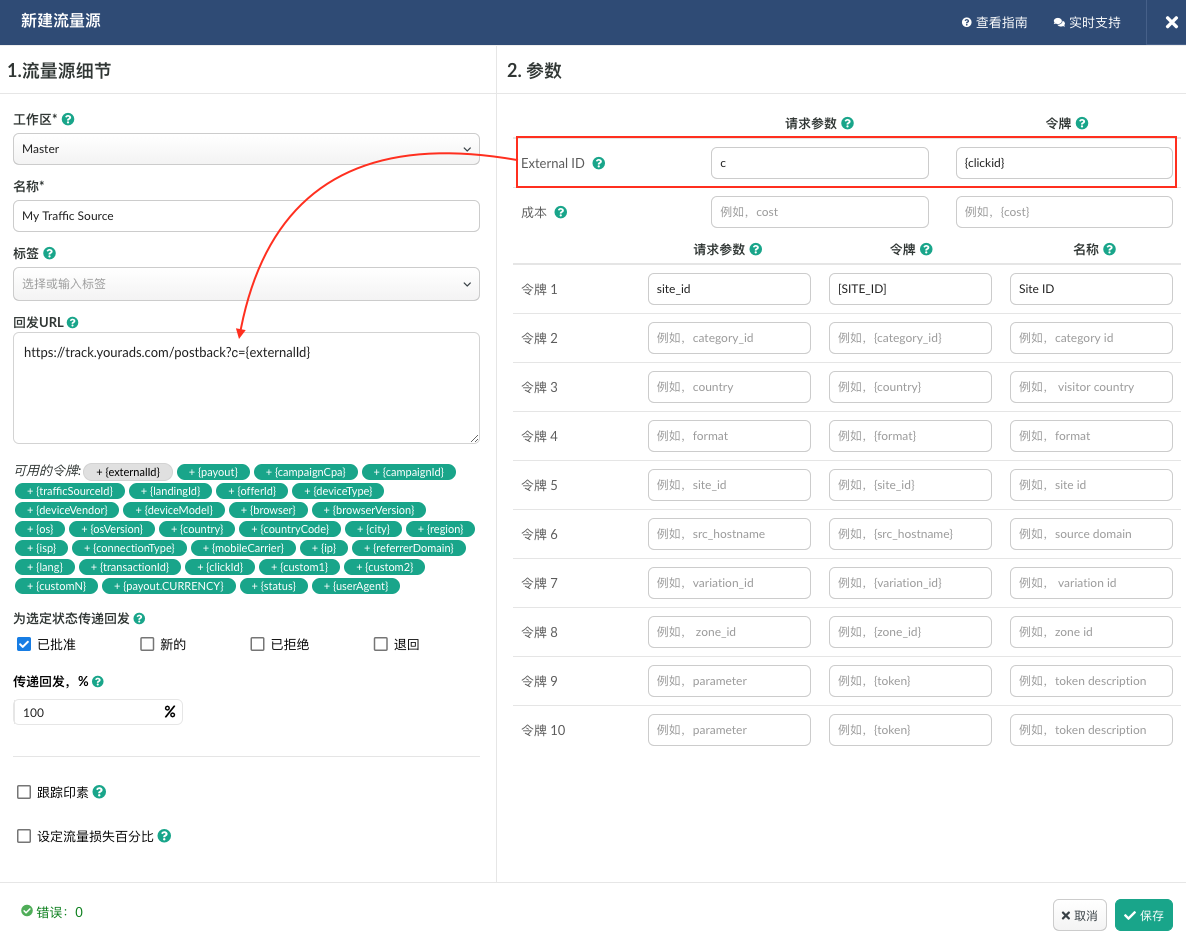This screenshot has width=1186, height=941.
Task: Click the help icon next to 回发URL
Action: 73,323
